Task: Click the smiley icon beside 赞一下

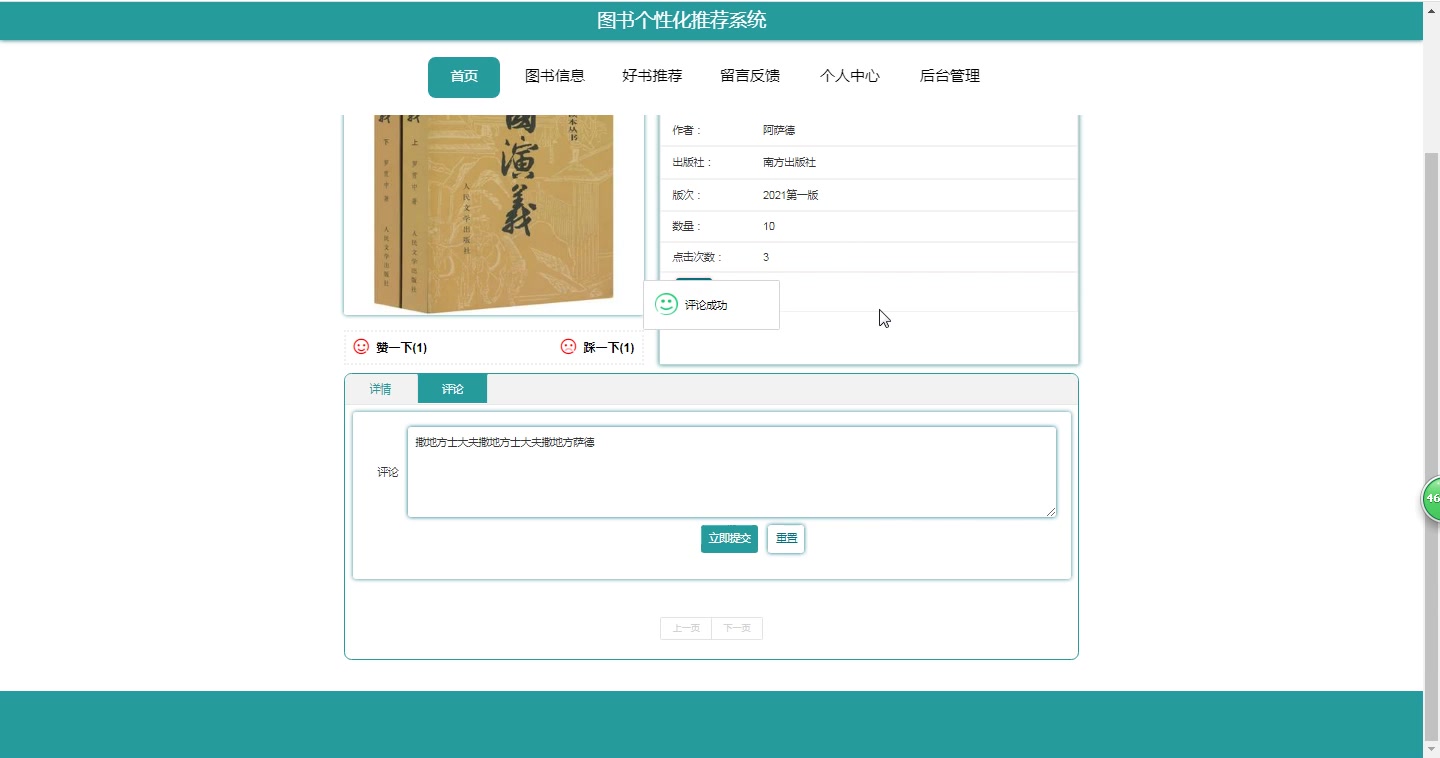Action: 362,347
